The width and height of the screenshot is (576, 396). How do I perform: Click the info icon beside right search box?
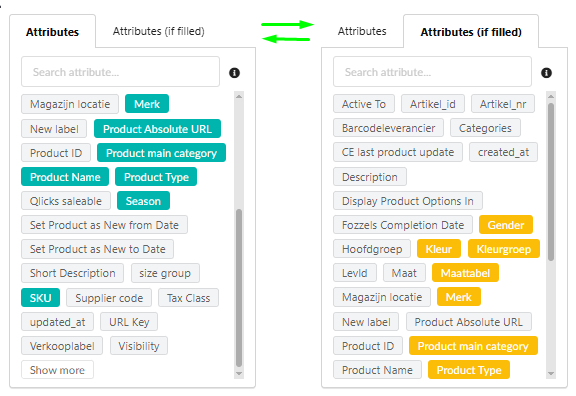546,73
